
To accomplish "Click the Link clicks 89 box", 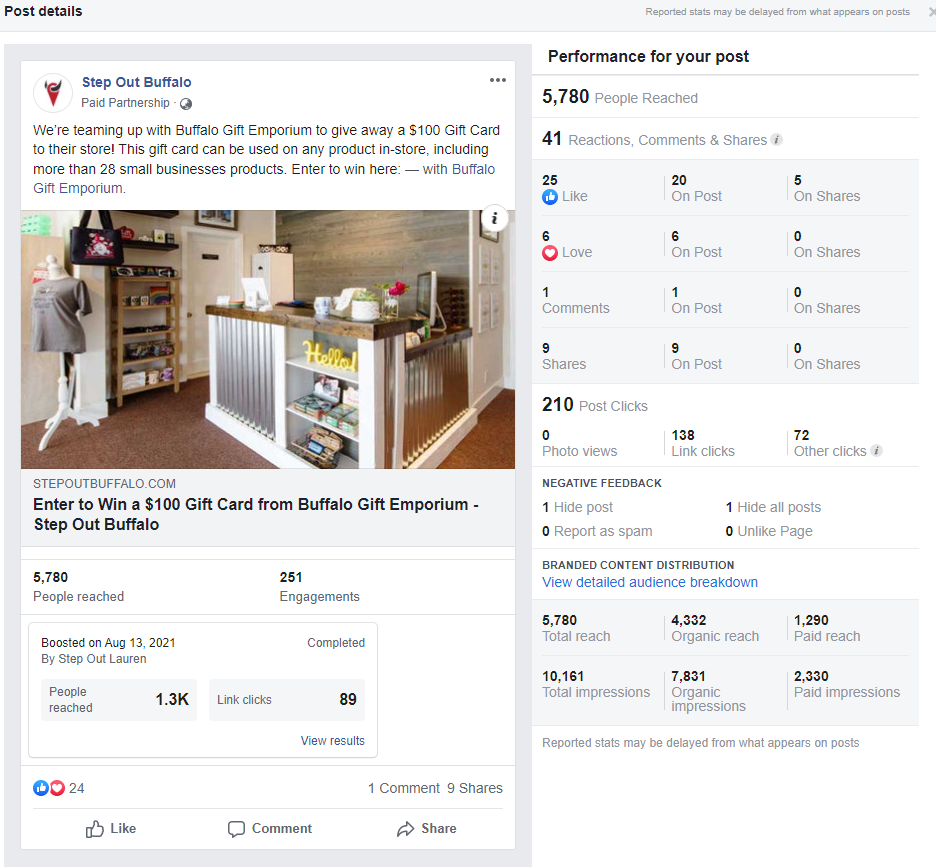I will pos(287,700).
